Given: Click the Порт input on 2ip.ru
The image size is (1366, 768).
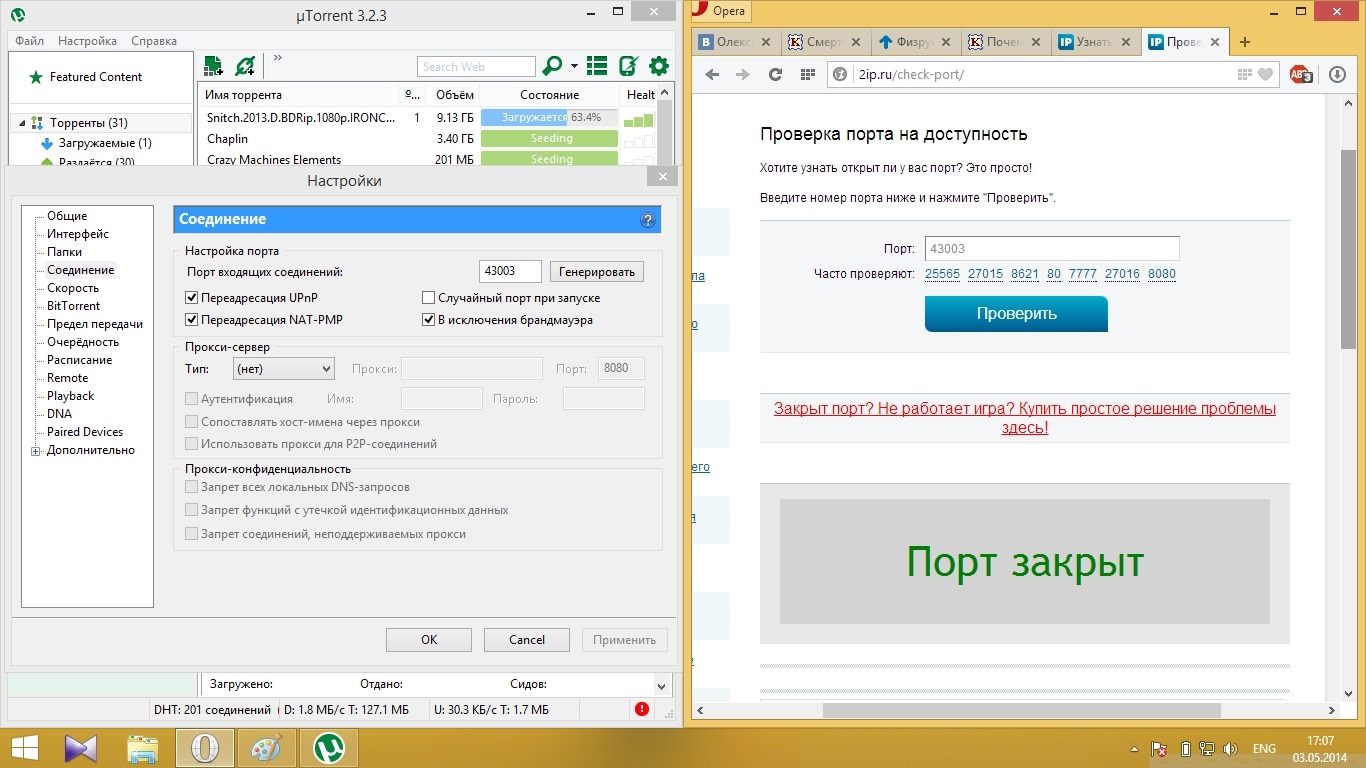Looking at the screenshot, I should 1051,248.
